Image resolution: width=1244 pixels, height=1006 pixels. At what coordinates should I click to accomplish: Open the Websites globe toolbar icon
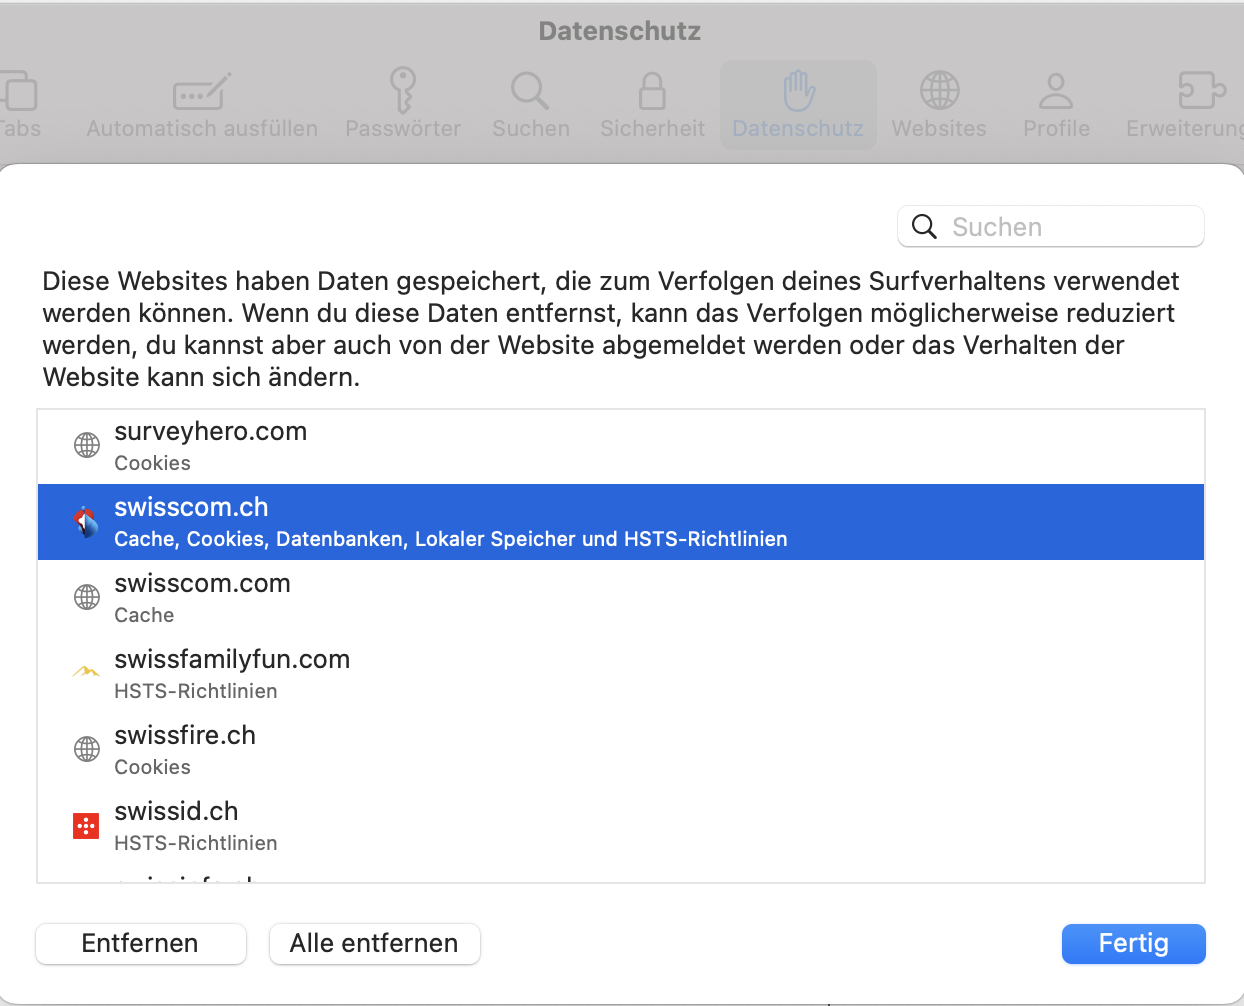[939, 90]
